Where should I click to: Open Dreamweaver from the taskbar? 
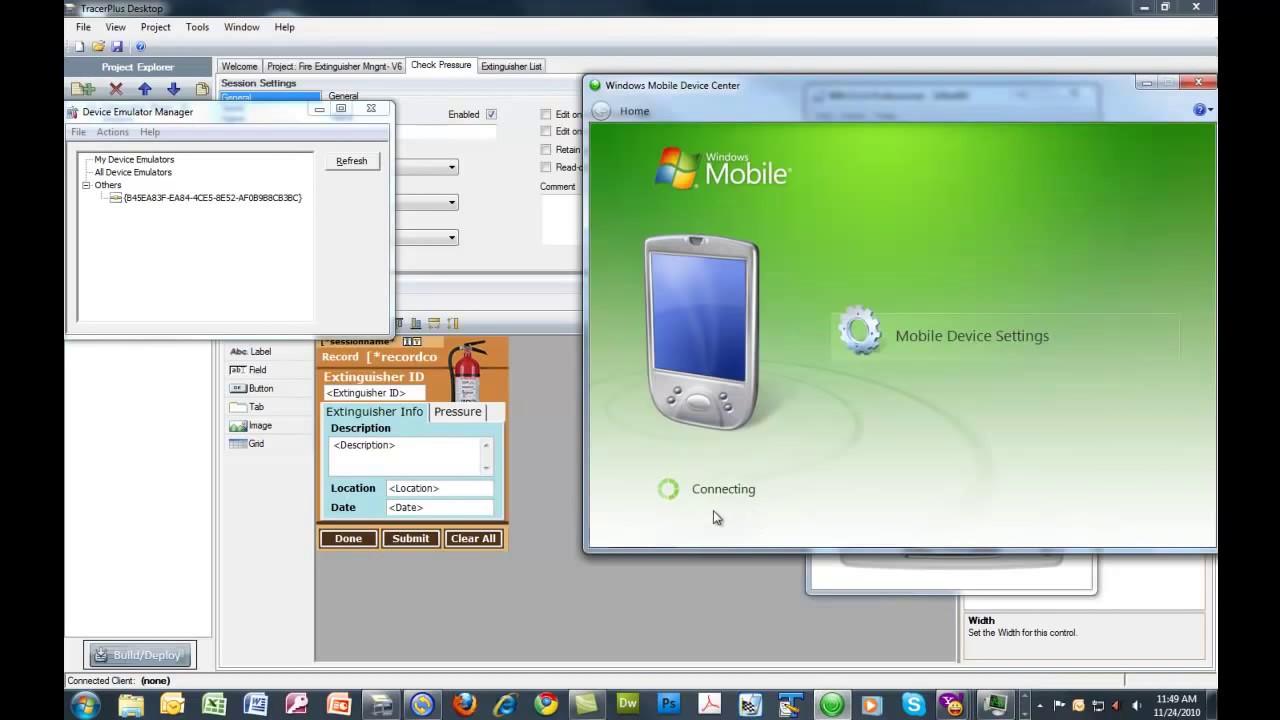coord(628,704)
